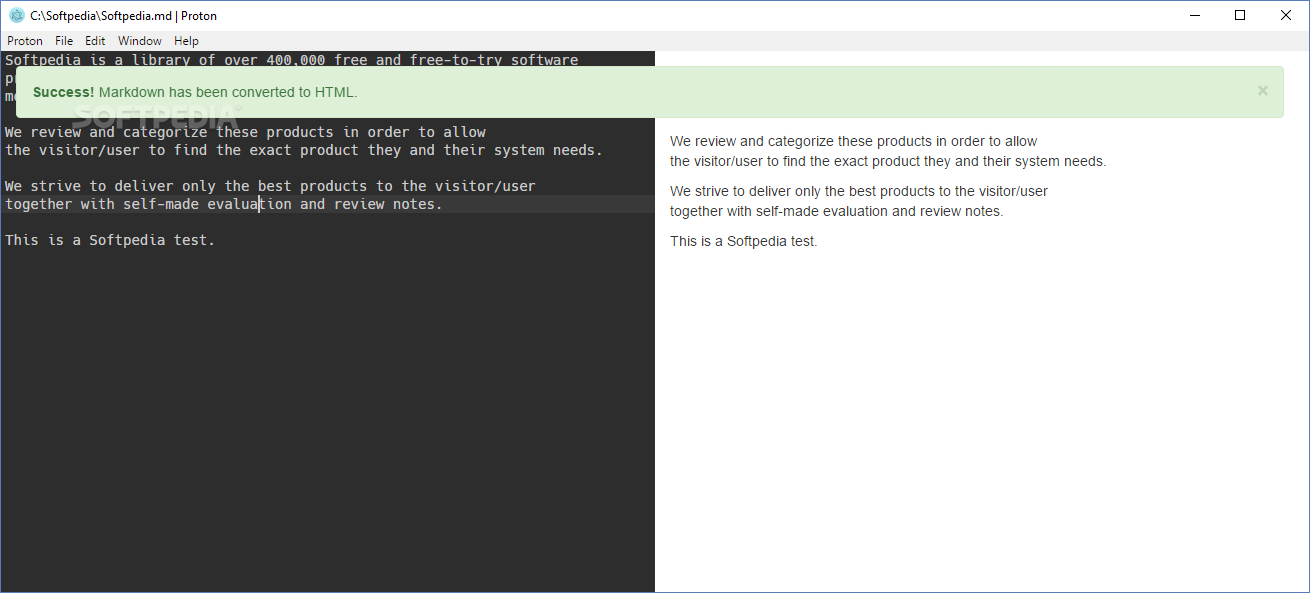This screenshot has height=593, width=1310.
Task: Click preview text 'This is a Softpedia test.'
Action: [x=744, y=241]
